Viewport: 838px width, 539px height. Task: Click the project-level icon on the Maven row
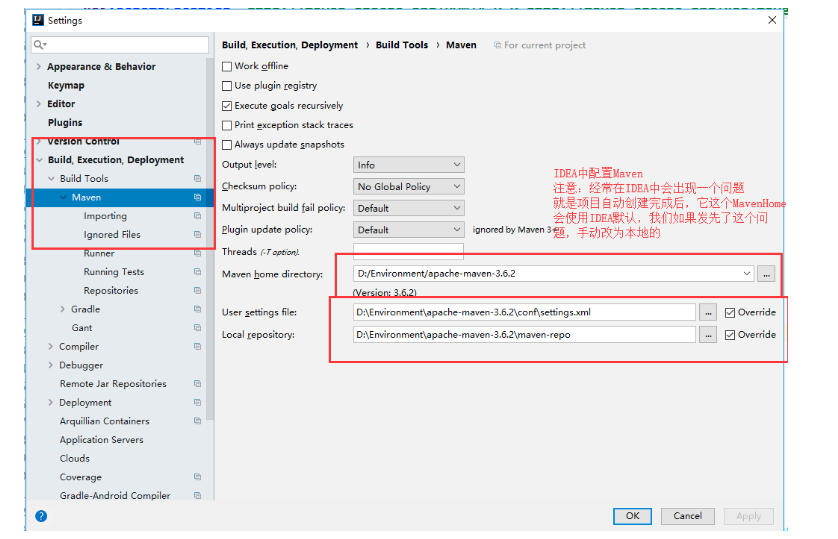click(197, 197)
